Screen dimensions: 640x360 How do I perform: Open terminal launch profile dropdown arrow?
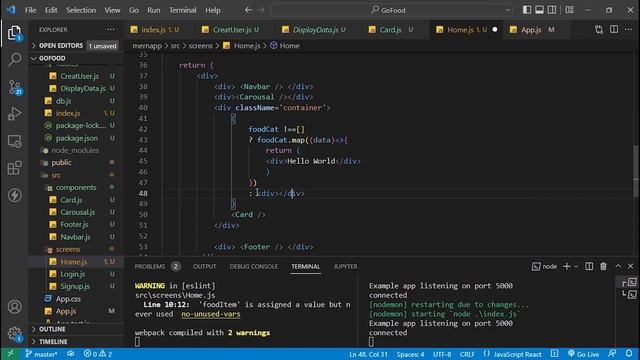[576, 267]
